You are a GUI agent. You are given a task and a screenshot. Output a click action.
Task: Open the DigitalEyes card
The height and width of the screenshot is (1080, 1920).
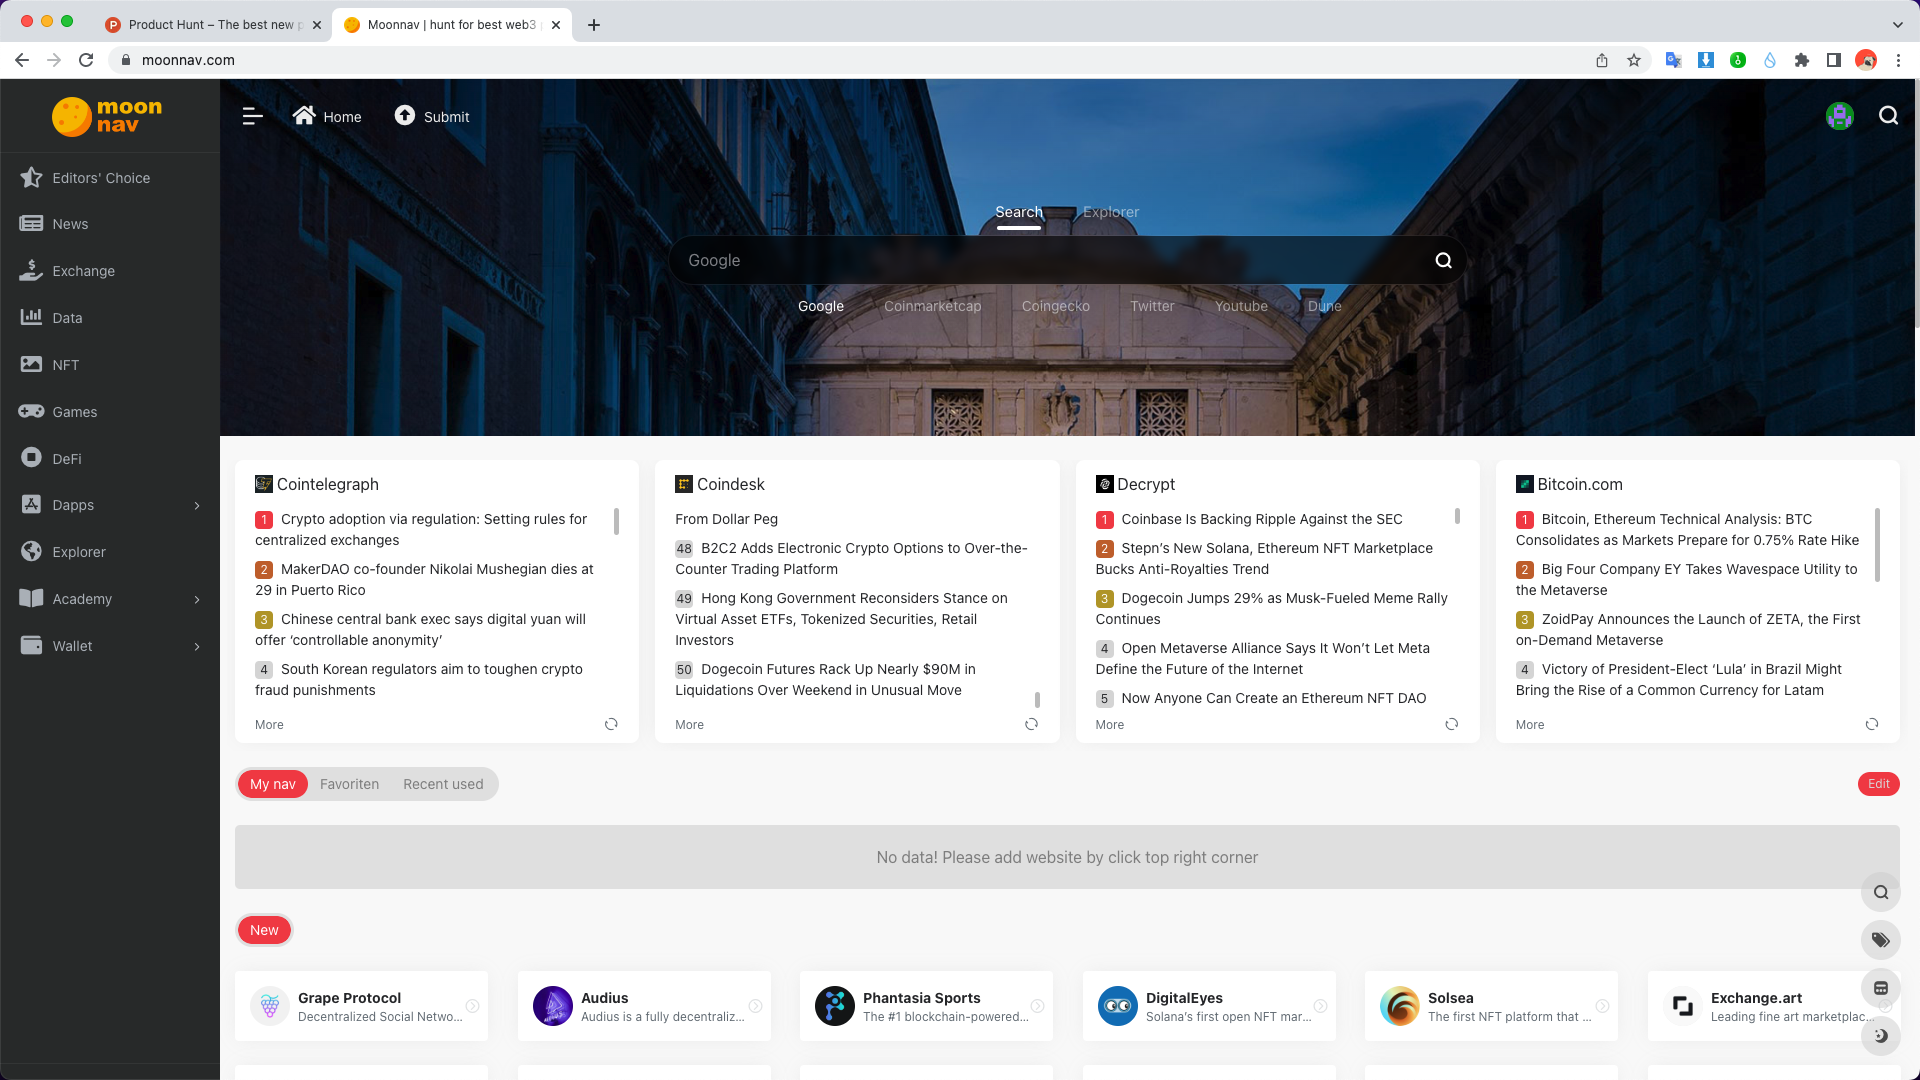(1209, 1006)
